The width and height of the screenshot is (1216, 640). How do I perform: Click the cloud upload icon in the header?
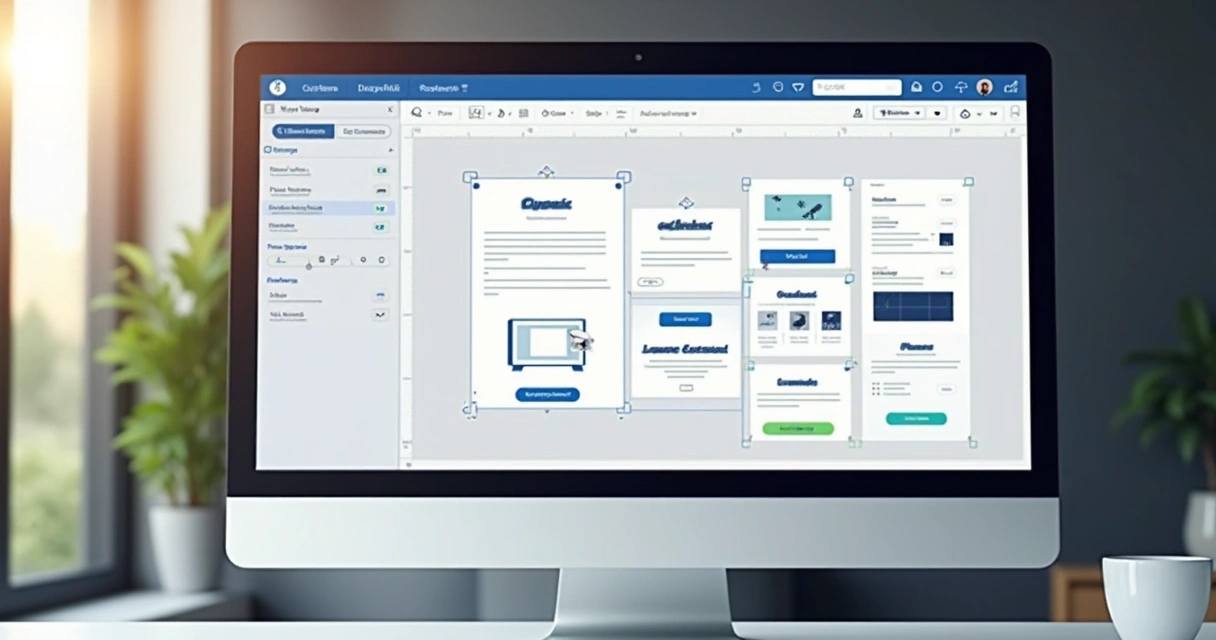click(961, 88)
